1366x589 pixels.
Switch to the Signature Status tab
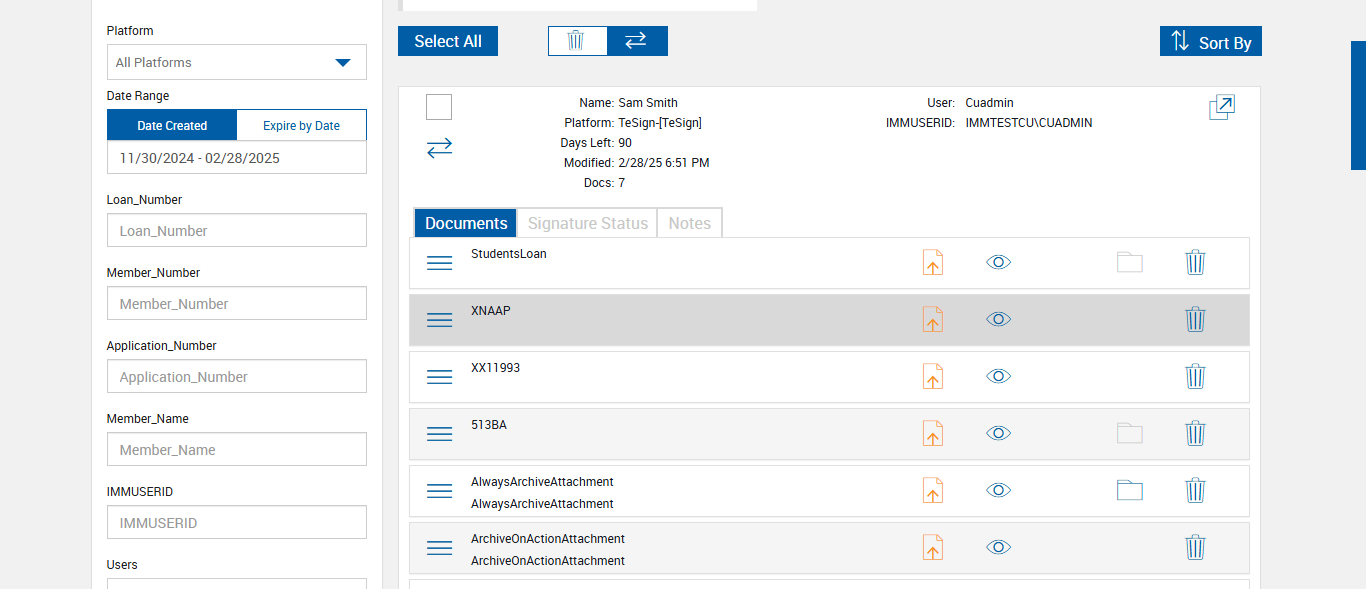pyautogui.click(x=588, y=224)
